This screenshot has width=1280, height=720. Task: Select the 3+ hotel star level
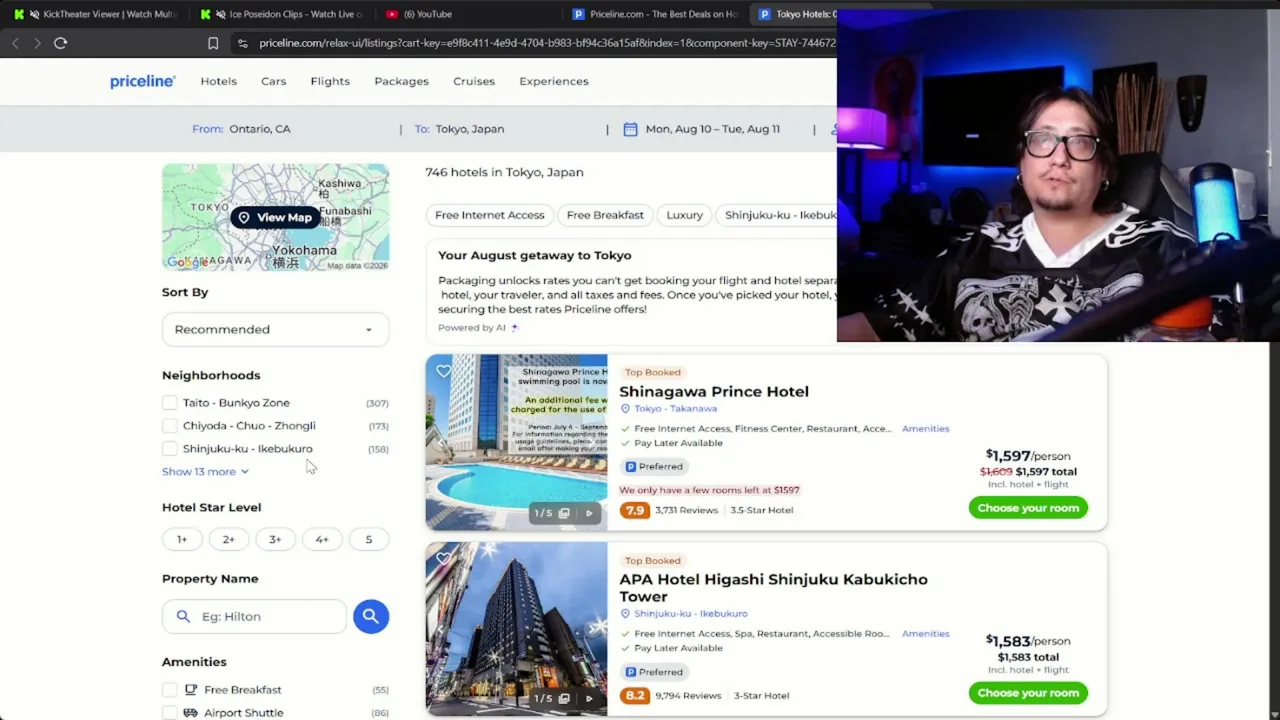[275, 539]
